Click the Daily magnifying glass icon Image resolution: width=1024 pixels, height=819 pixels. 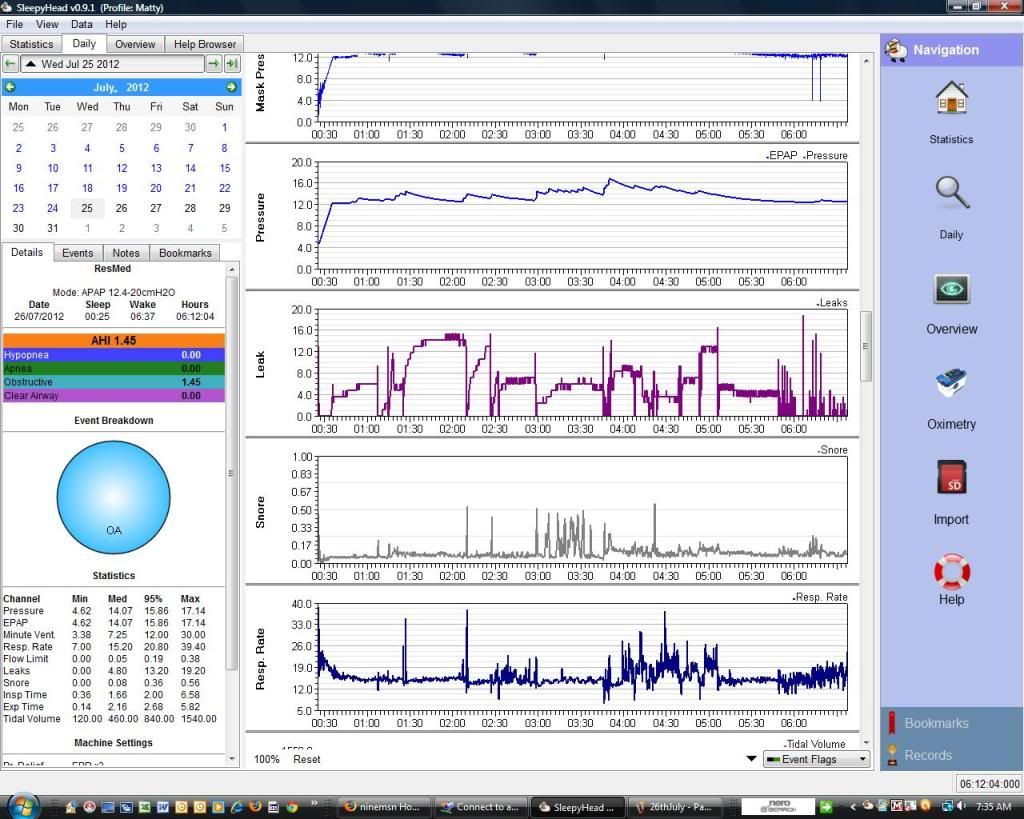coord(951,194)
